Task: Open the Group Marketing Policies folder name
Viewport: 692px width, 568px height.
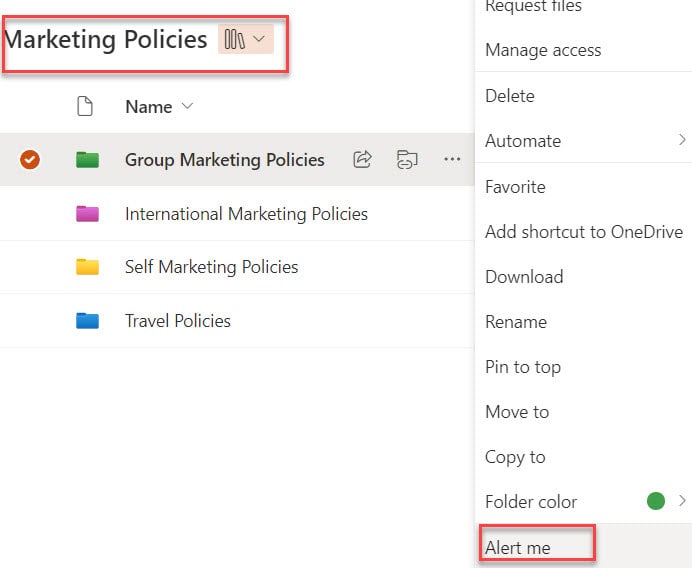Action: (225, 160)
